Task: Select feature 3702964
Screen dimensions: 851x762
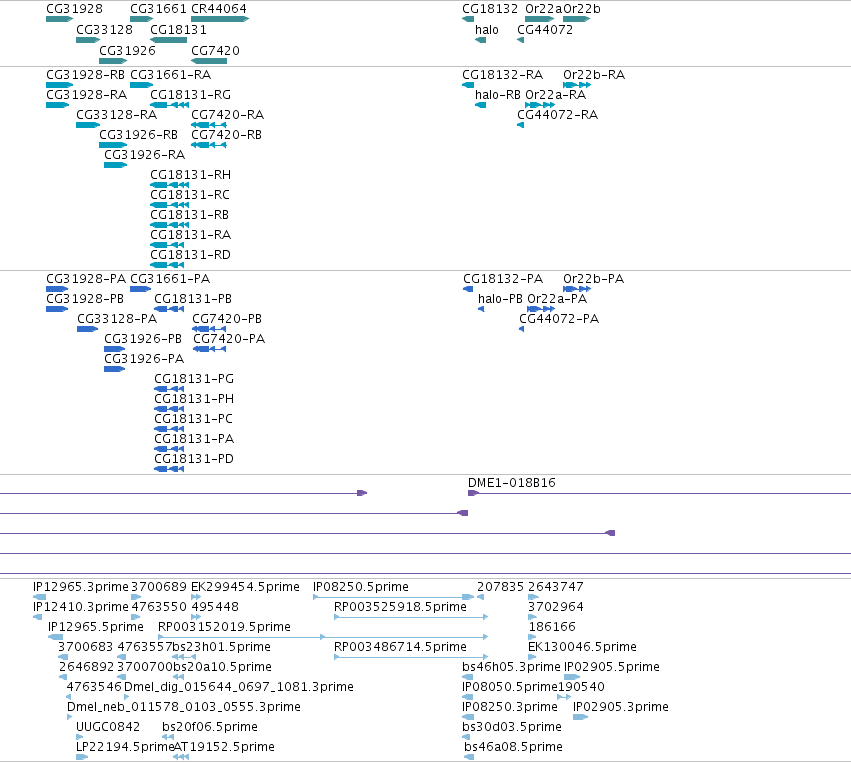Action: (x=532, y=617)
